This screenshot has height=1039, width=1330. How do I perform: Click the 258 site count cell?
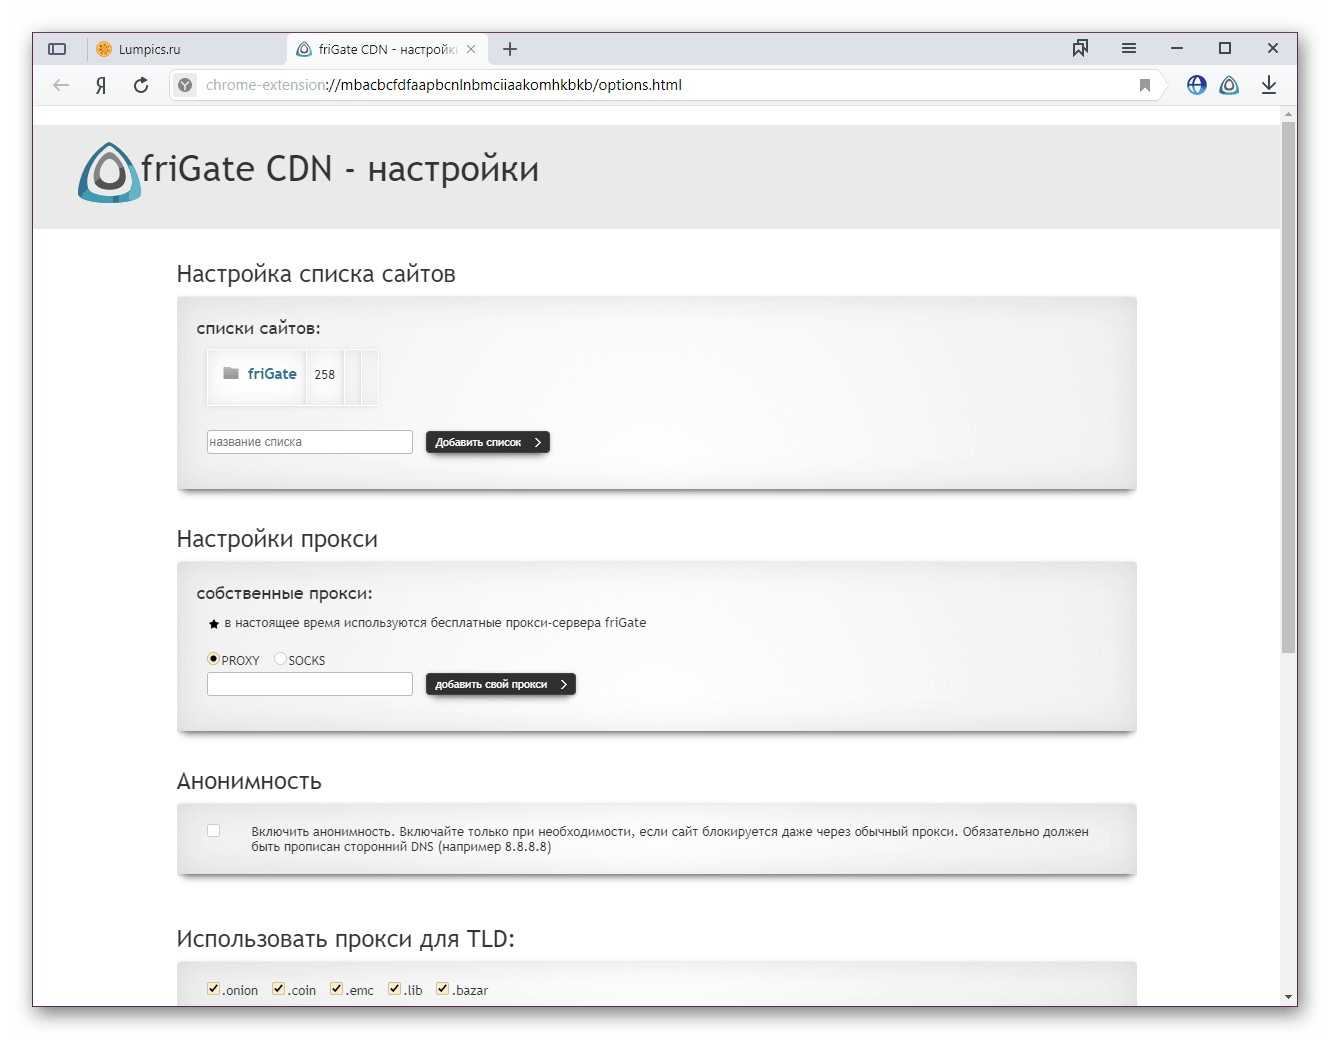(x=324, y=375)
